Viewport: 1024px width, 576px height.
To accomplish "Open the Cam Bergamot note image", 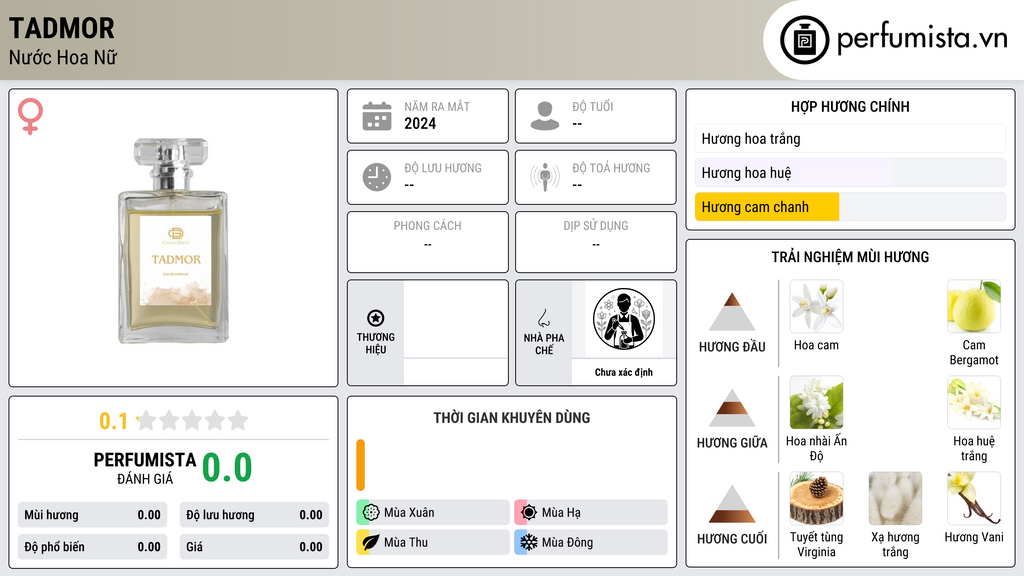I will (x=974, y=306).
